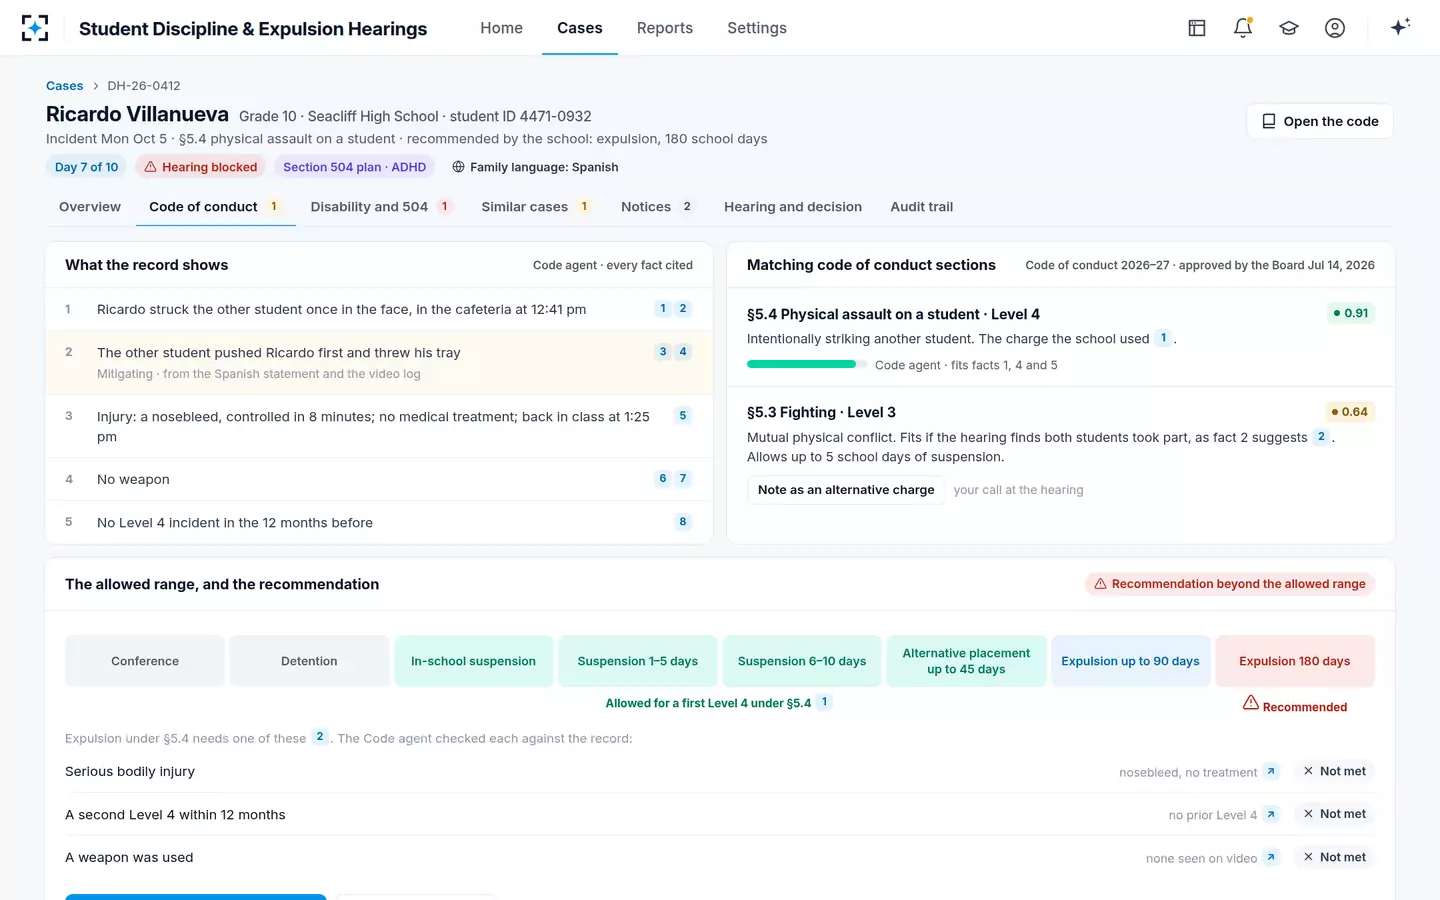1440x900 pixels.
Task: View the Audit trail tab
Action: click(x=922, y=207)
